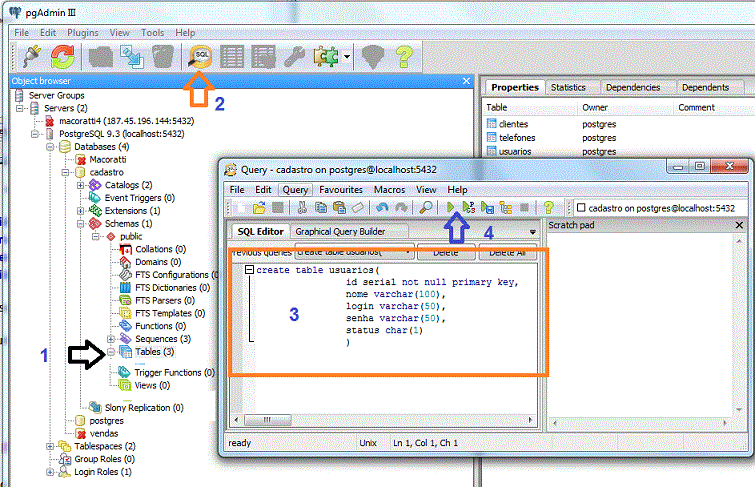
Task: Click the Filtered View data icon
Action: [x=263, y=56]
